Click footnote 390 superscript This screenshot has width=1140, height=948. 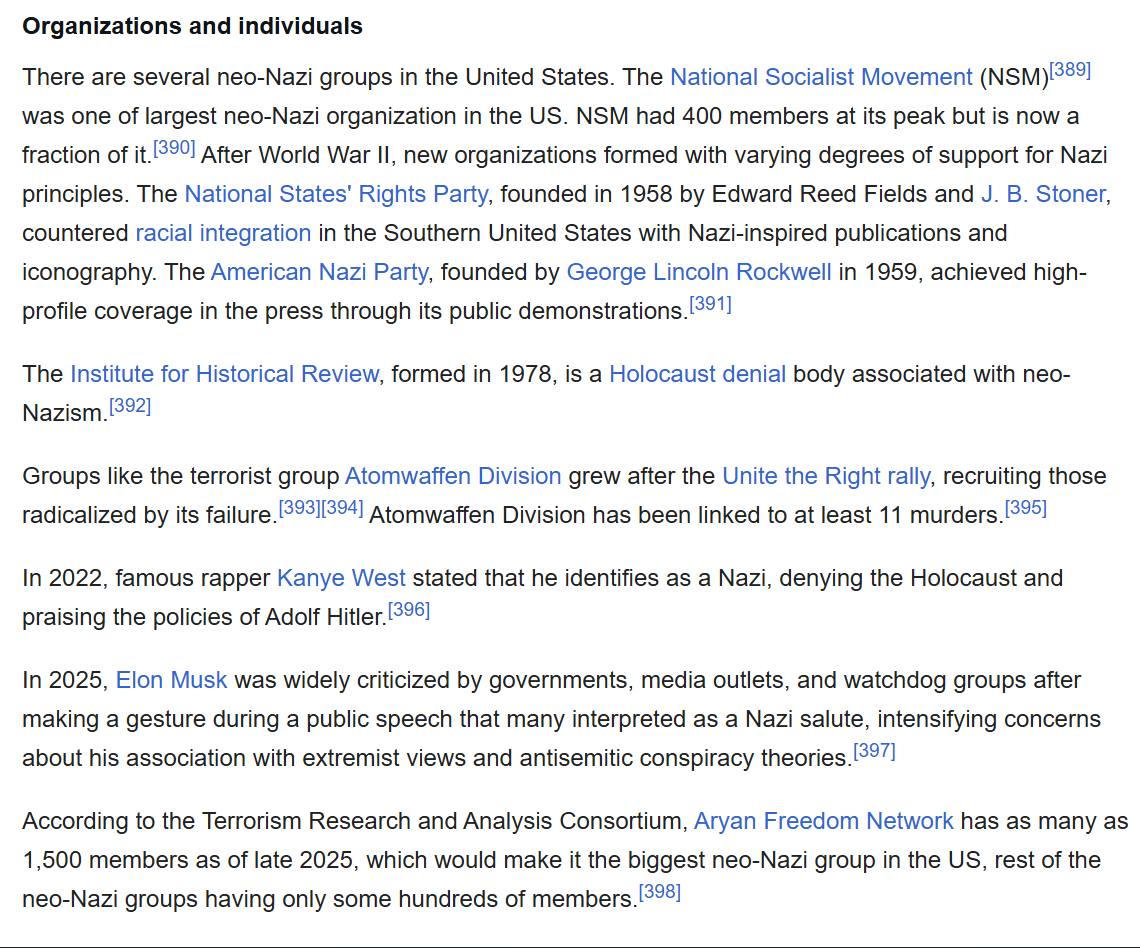pyautogui.click(x=174, y=149)
